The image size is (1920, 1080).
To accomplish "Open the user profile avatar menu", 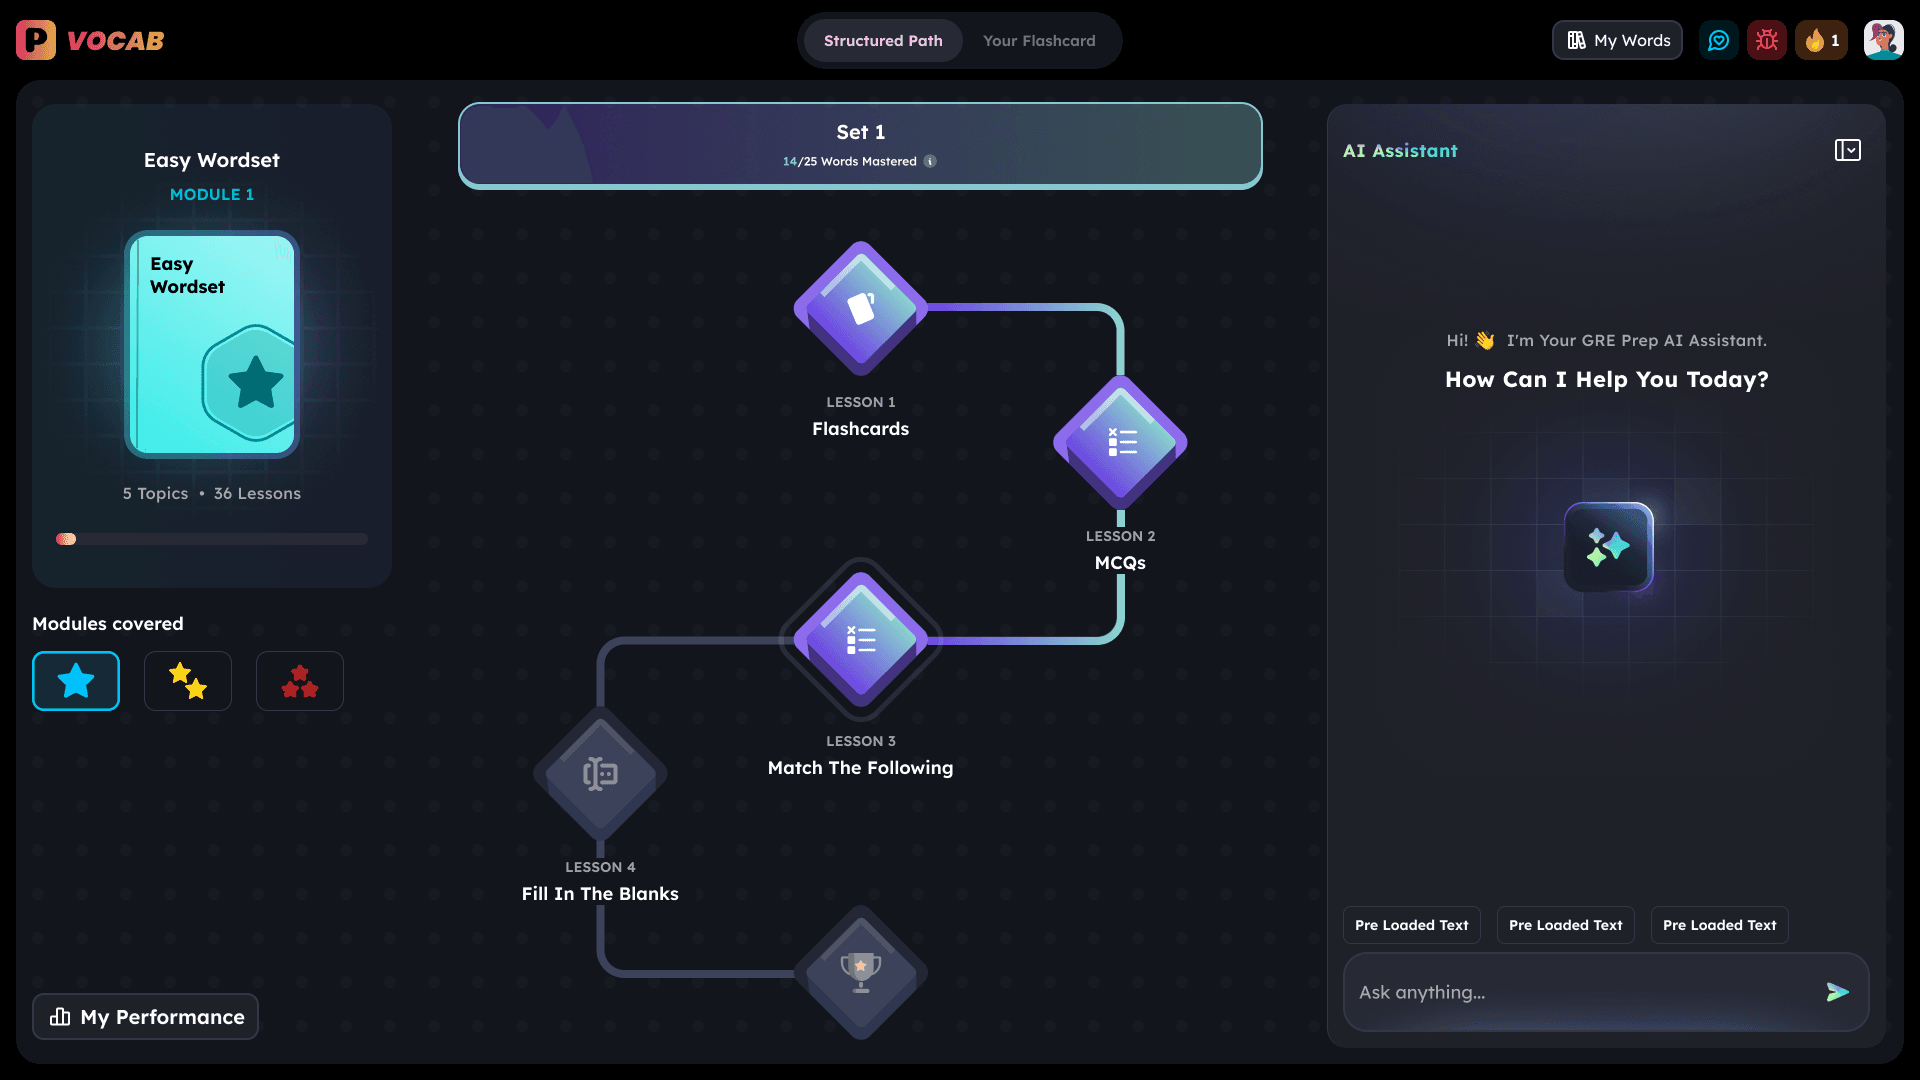I will pos(1883,41).
